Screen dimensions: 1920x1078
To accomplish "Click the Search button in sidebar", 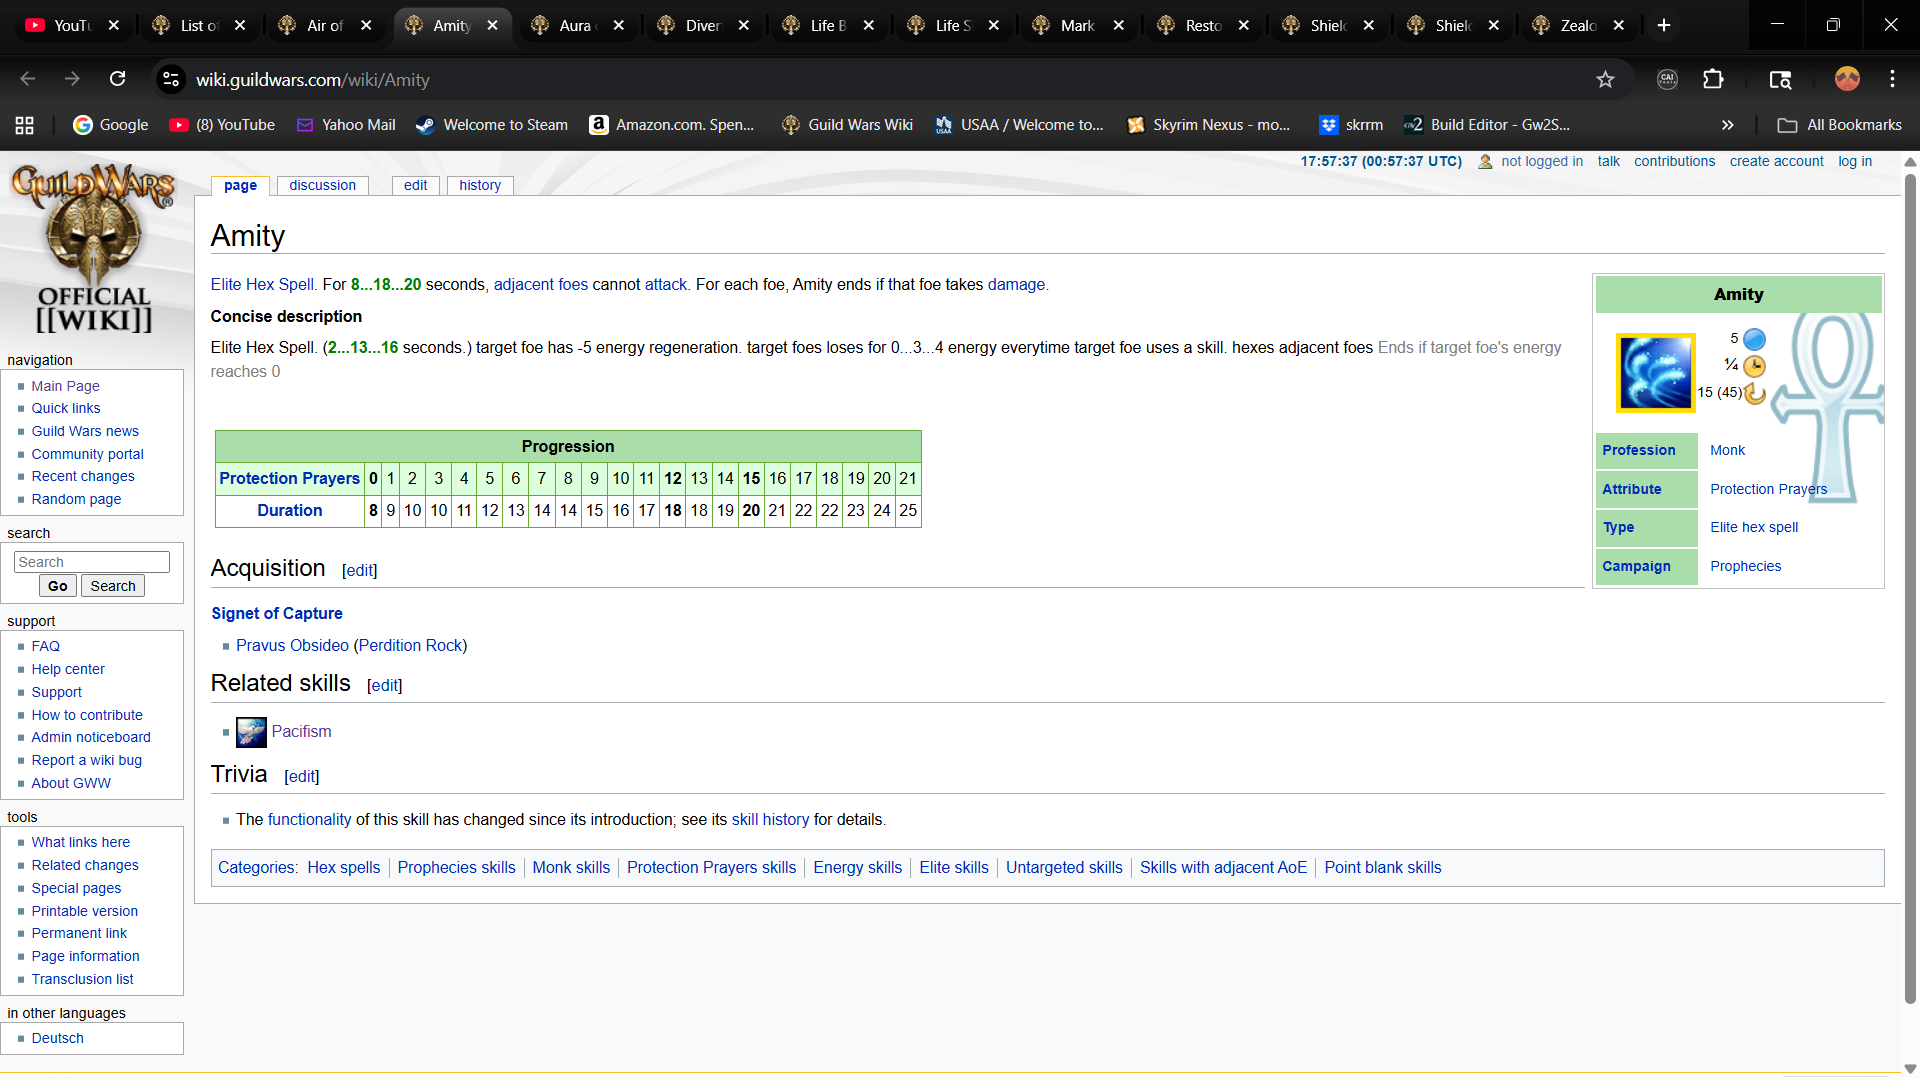I will (x=113, y=586).
